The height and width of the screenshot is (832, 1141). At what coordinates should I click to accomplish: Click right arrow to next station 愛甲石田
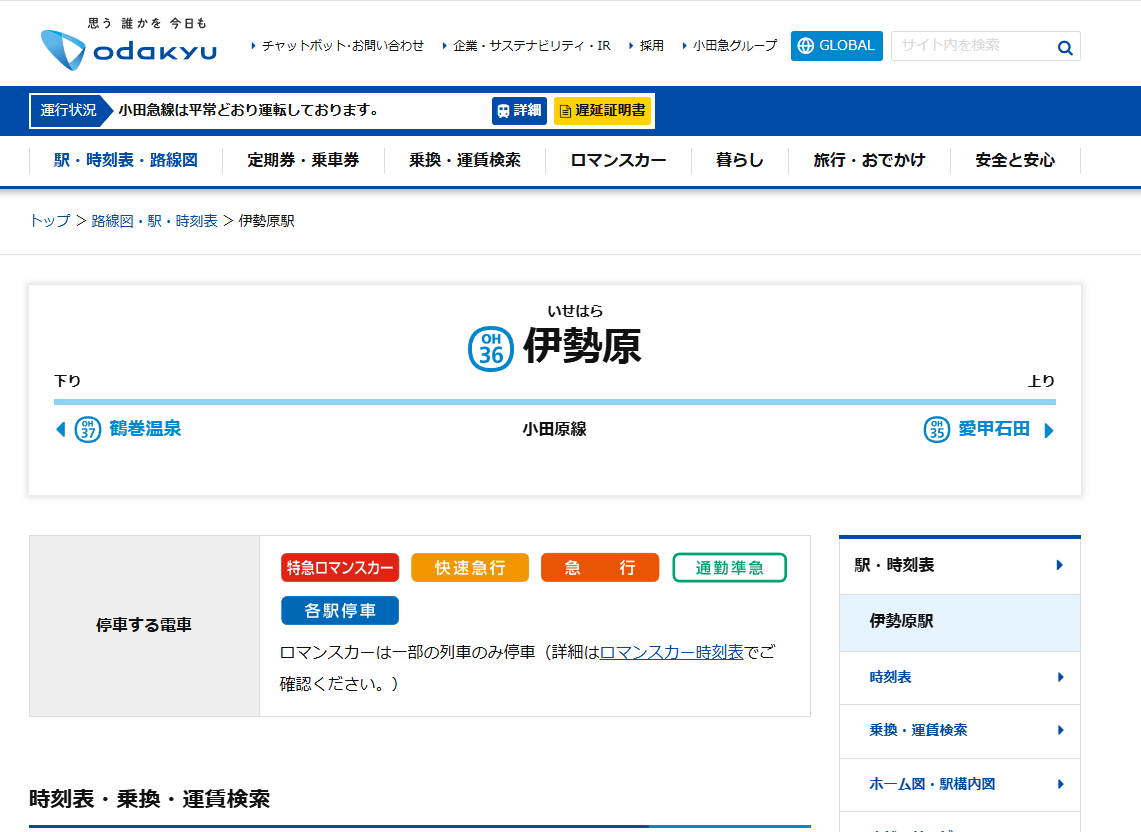(x=1049, y=430)
